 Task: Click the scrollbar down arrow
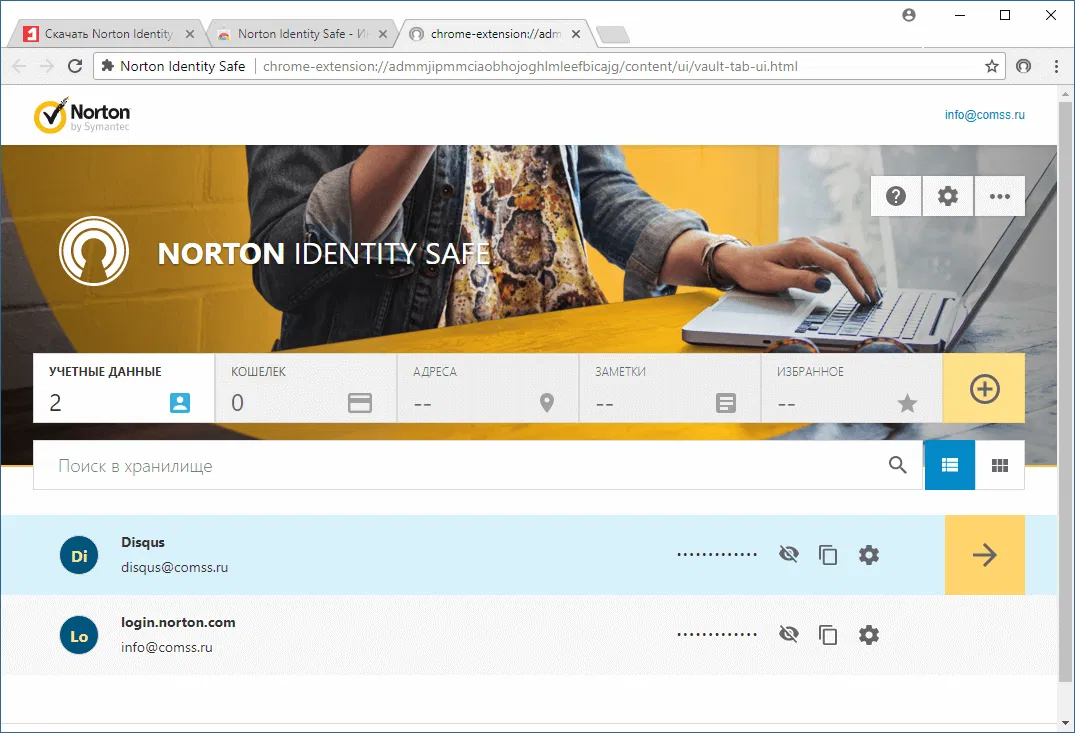[1065, 723]
